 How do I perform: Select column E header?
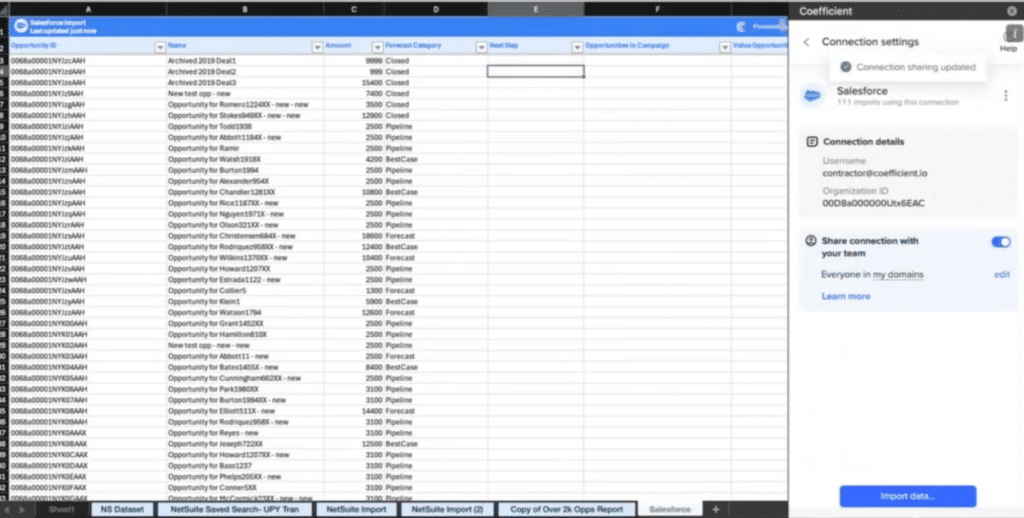click(x=536, y=9)
